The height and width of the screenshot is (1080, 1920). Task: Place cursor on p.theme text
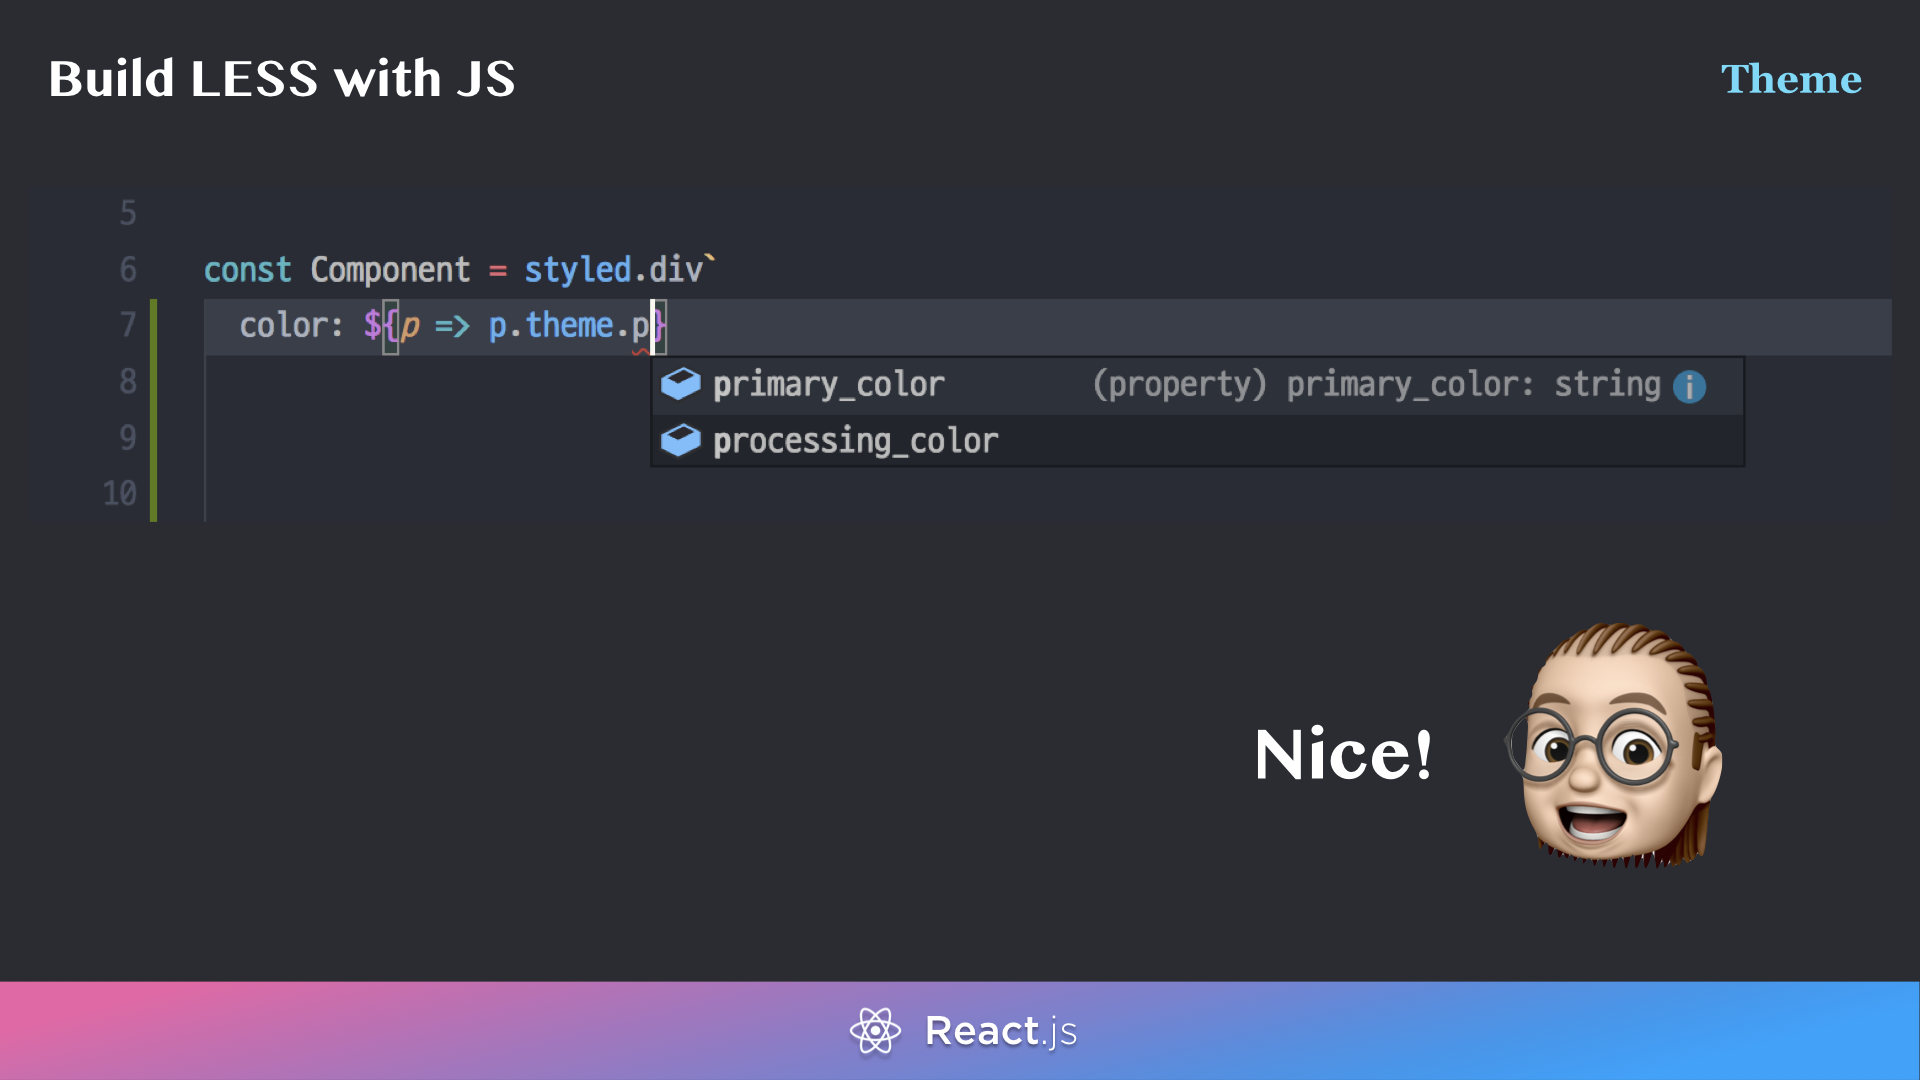(x=550, y=325)
